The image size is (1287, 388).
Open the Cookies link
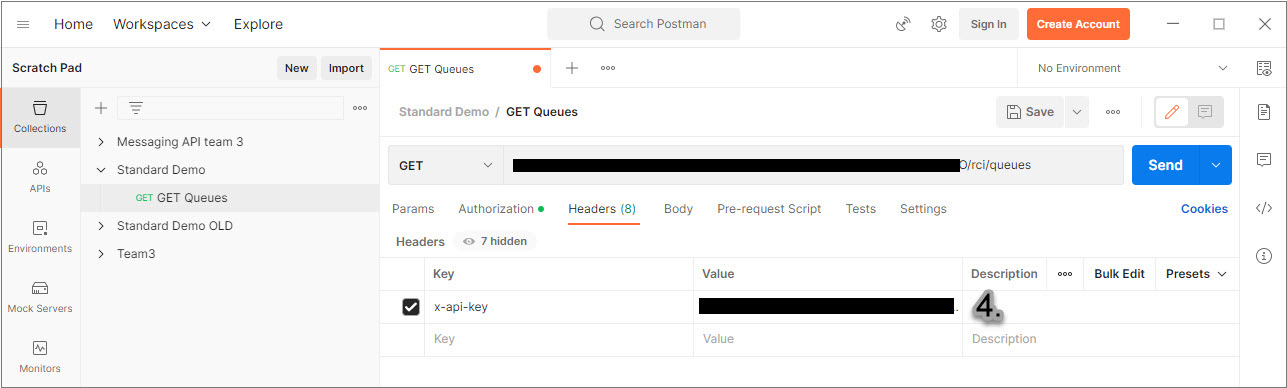point(1204,209)
